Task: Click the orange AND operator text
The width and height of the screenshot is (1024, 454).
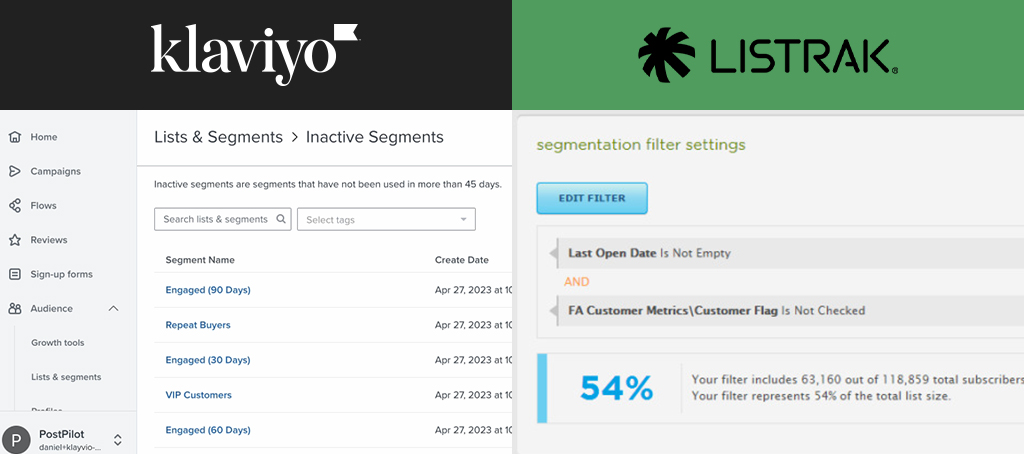Action: [x=577, y=282]
